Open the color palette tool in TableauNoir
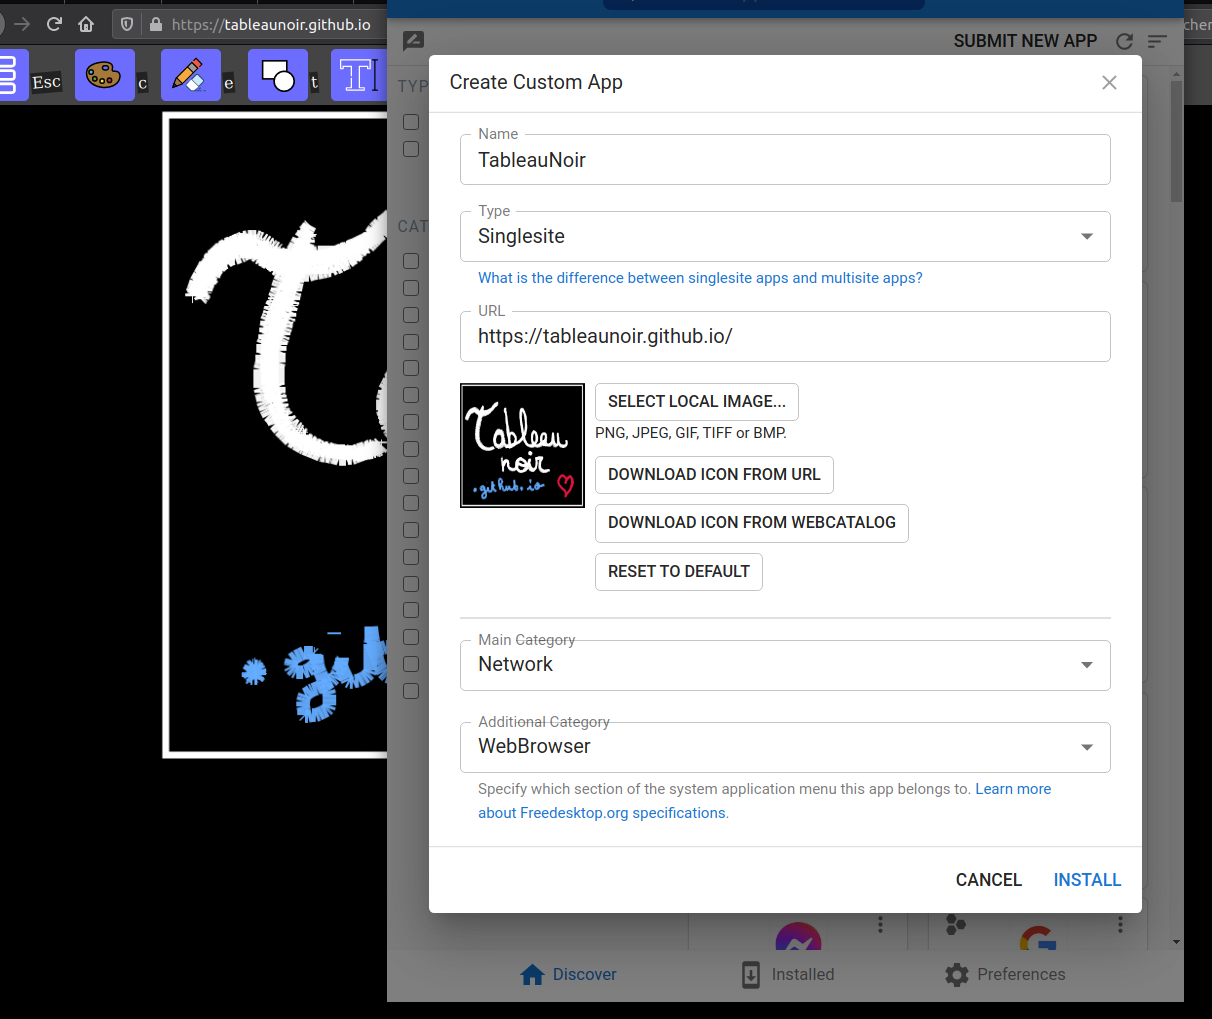The height and width of the screenshot is (1019, 1212). pos(104,75)
